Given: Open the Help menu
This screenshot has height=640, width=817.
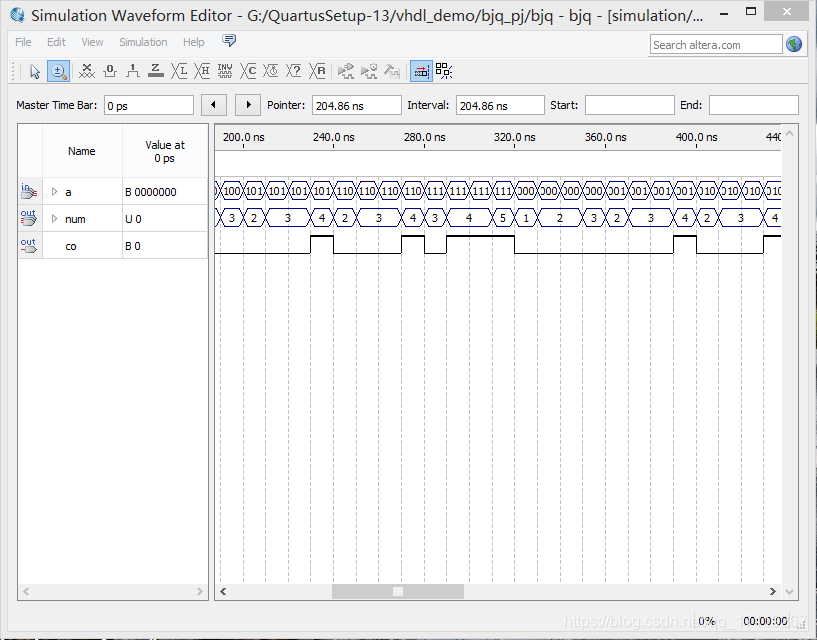Looking at the screenshot, I should 193,42.
